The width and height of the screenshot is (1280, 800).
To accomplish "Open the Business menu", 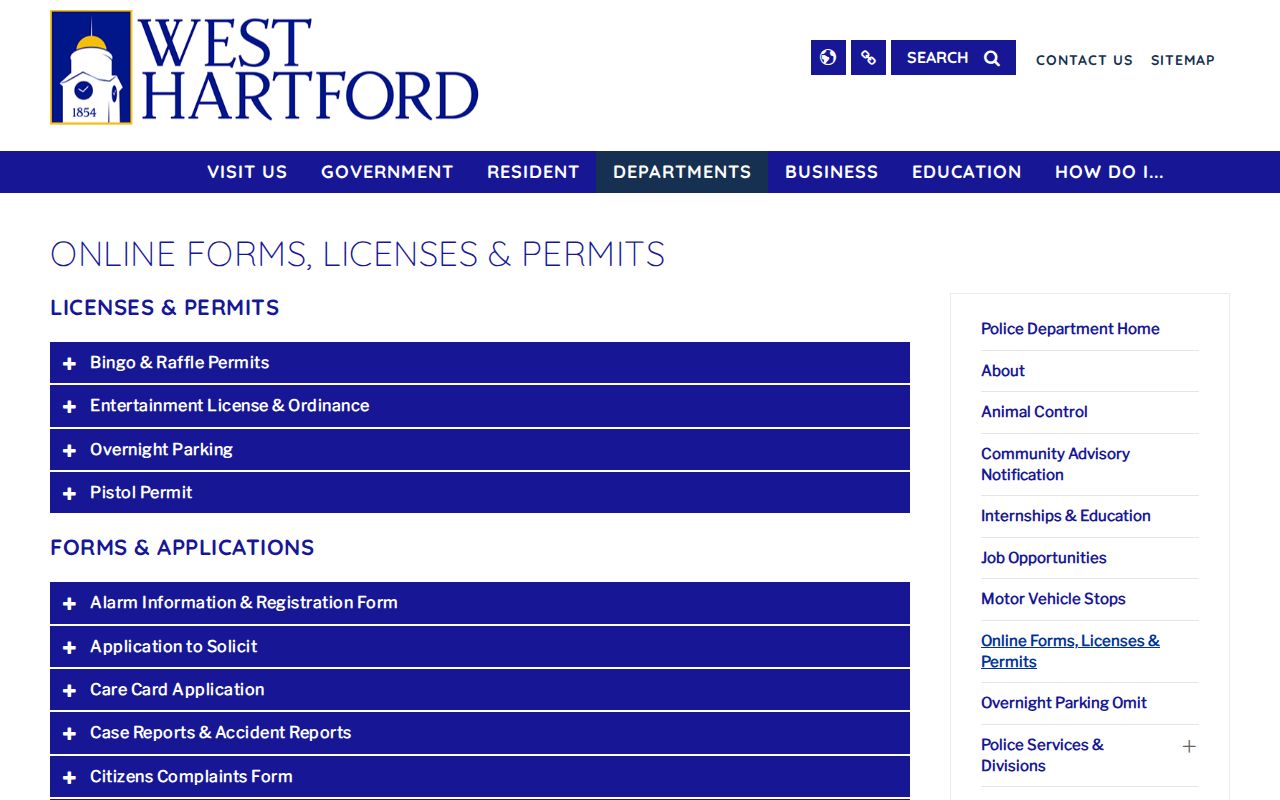I will click(832, 172).
